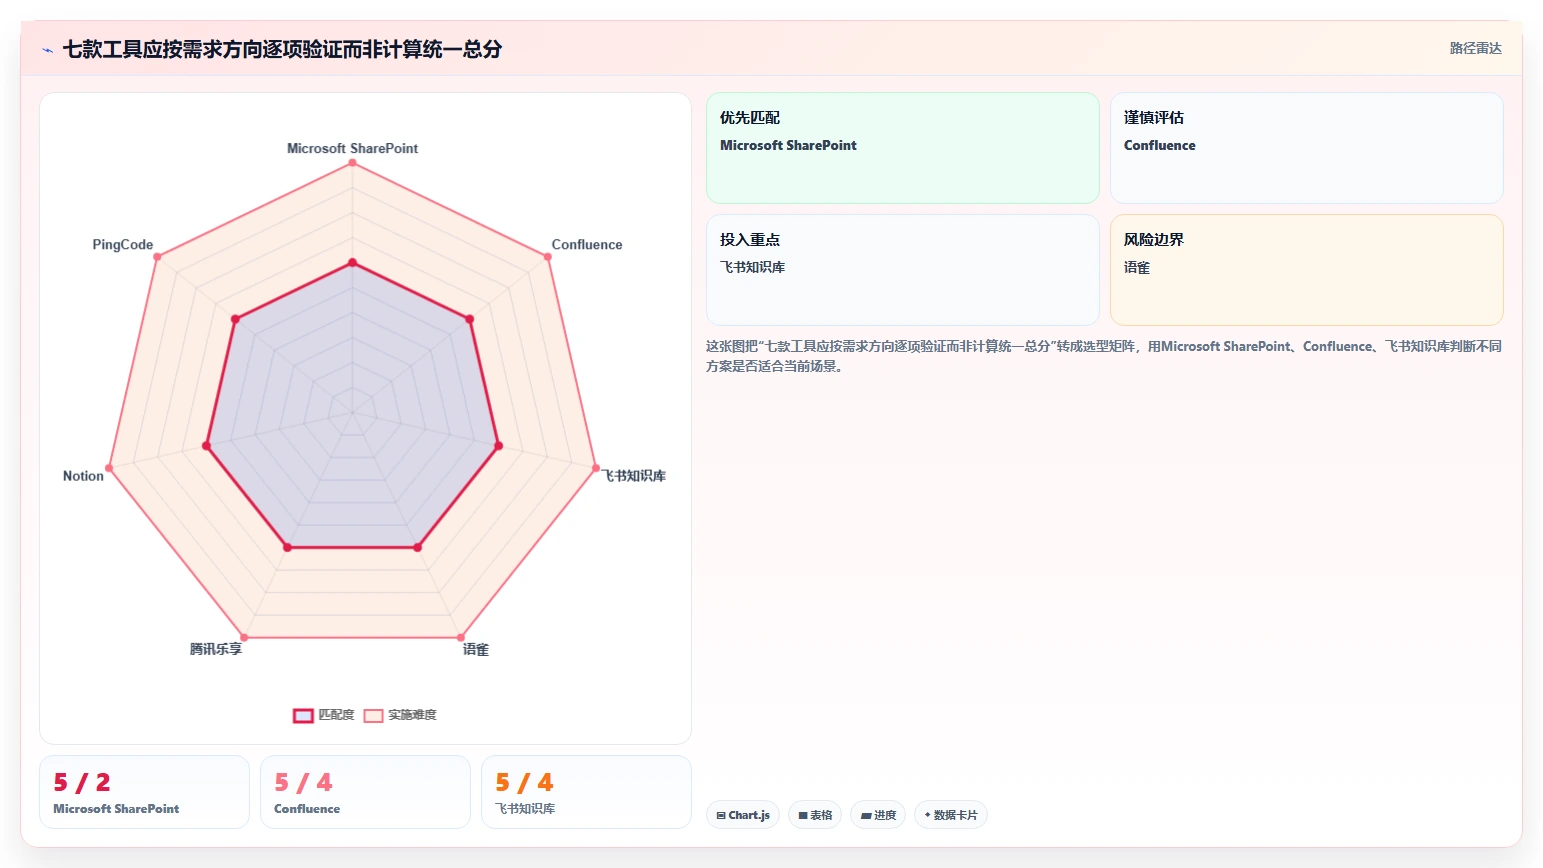Click the Microsoft SharePoint radar axis label
Screen dimensions: 1543x868
point(352,148)
